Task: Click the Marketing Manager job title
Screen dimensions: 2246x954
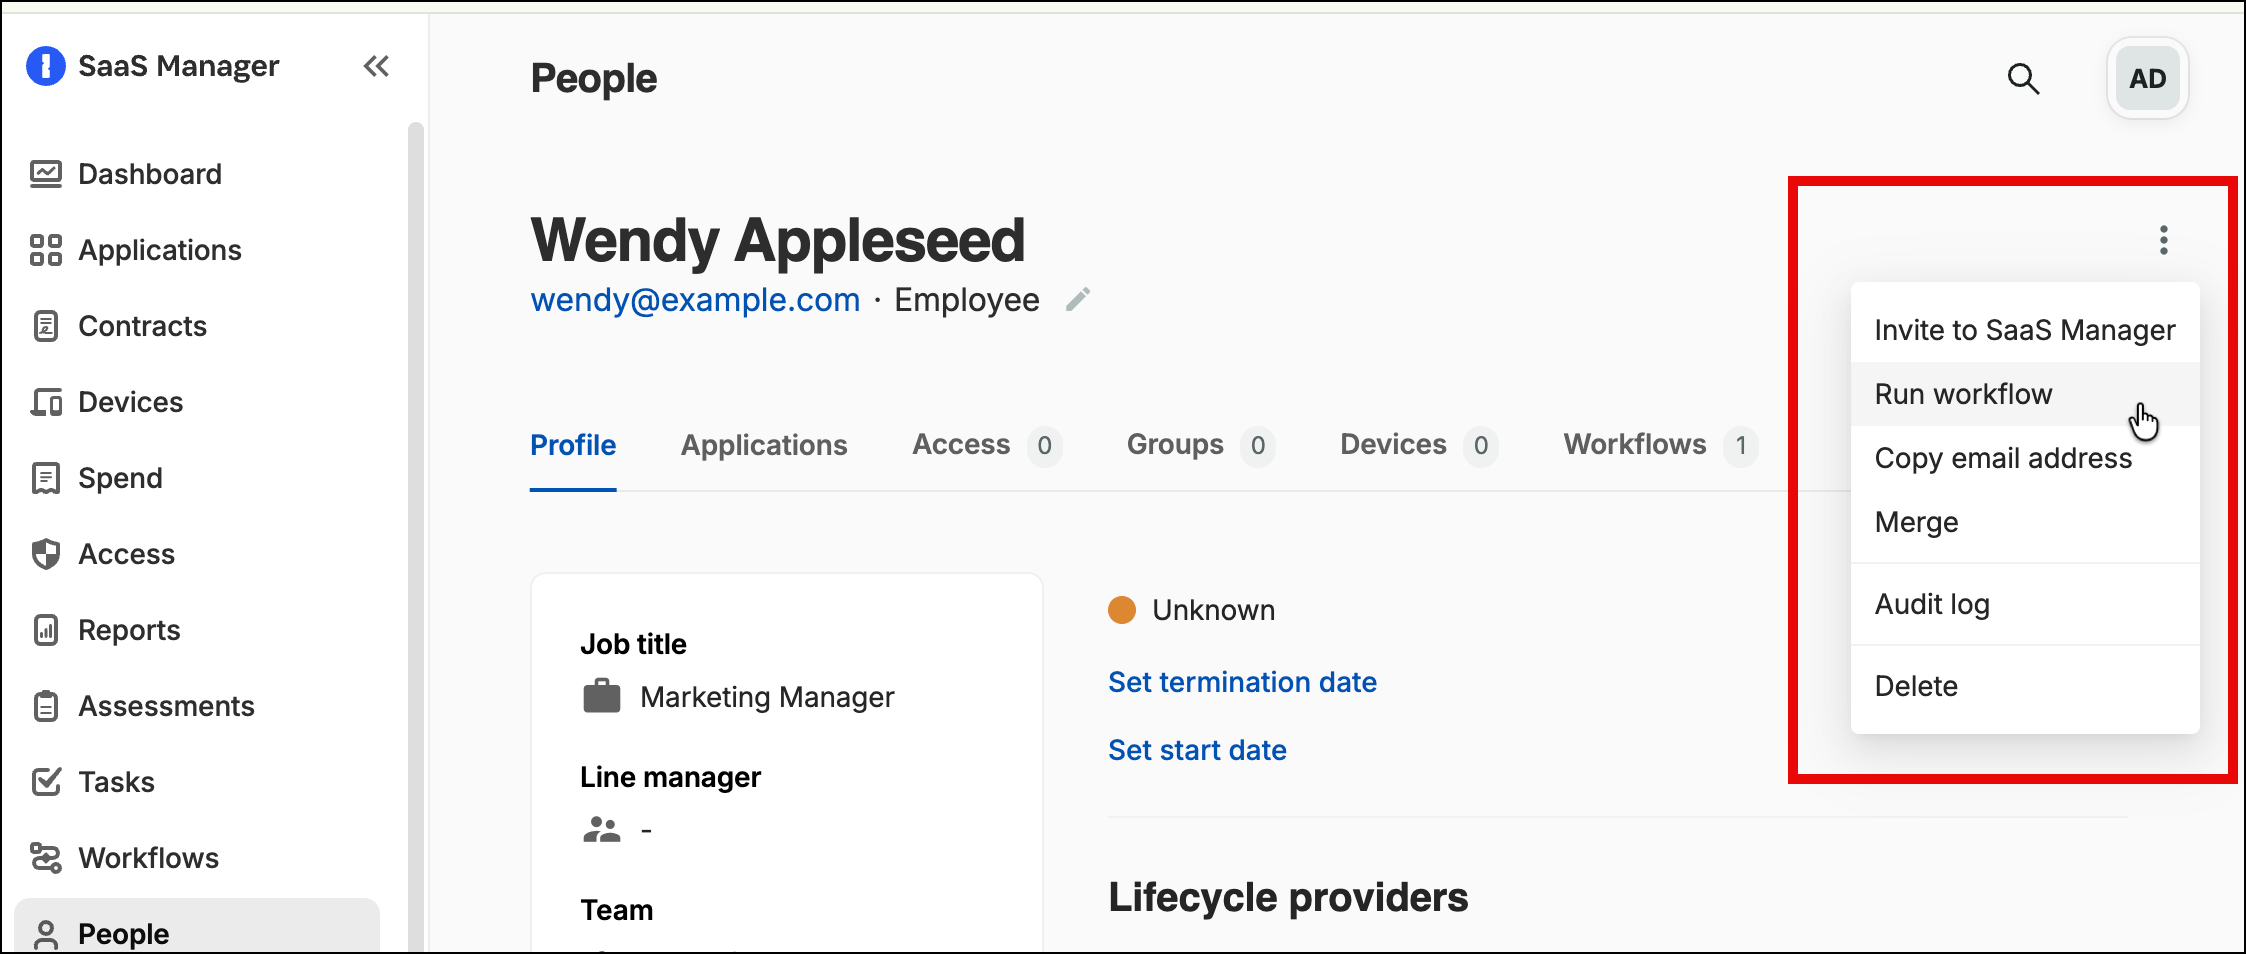Action: (767, 697)
